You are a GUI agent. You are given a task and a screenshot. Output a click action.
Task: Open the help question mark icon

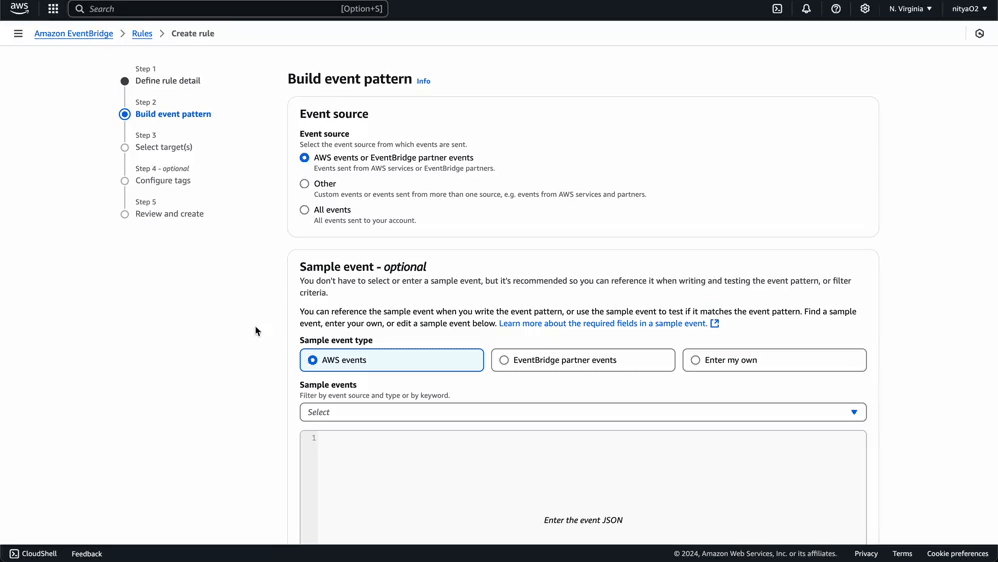pyautogui.click(x=836, y=9)
